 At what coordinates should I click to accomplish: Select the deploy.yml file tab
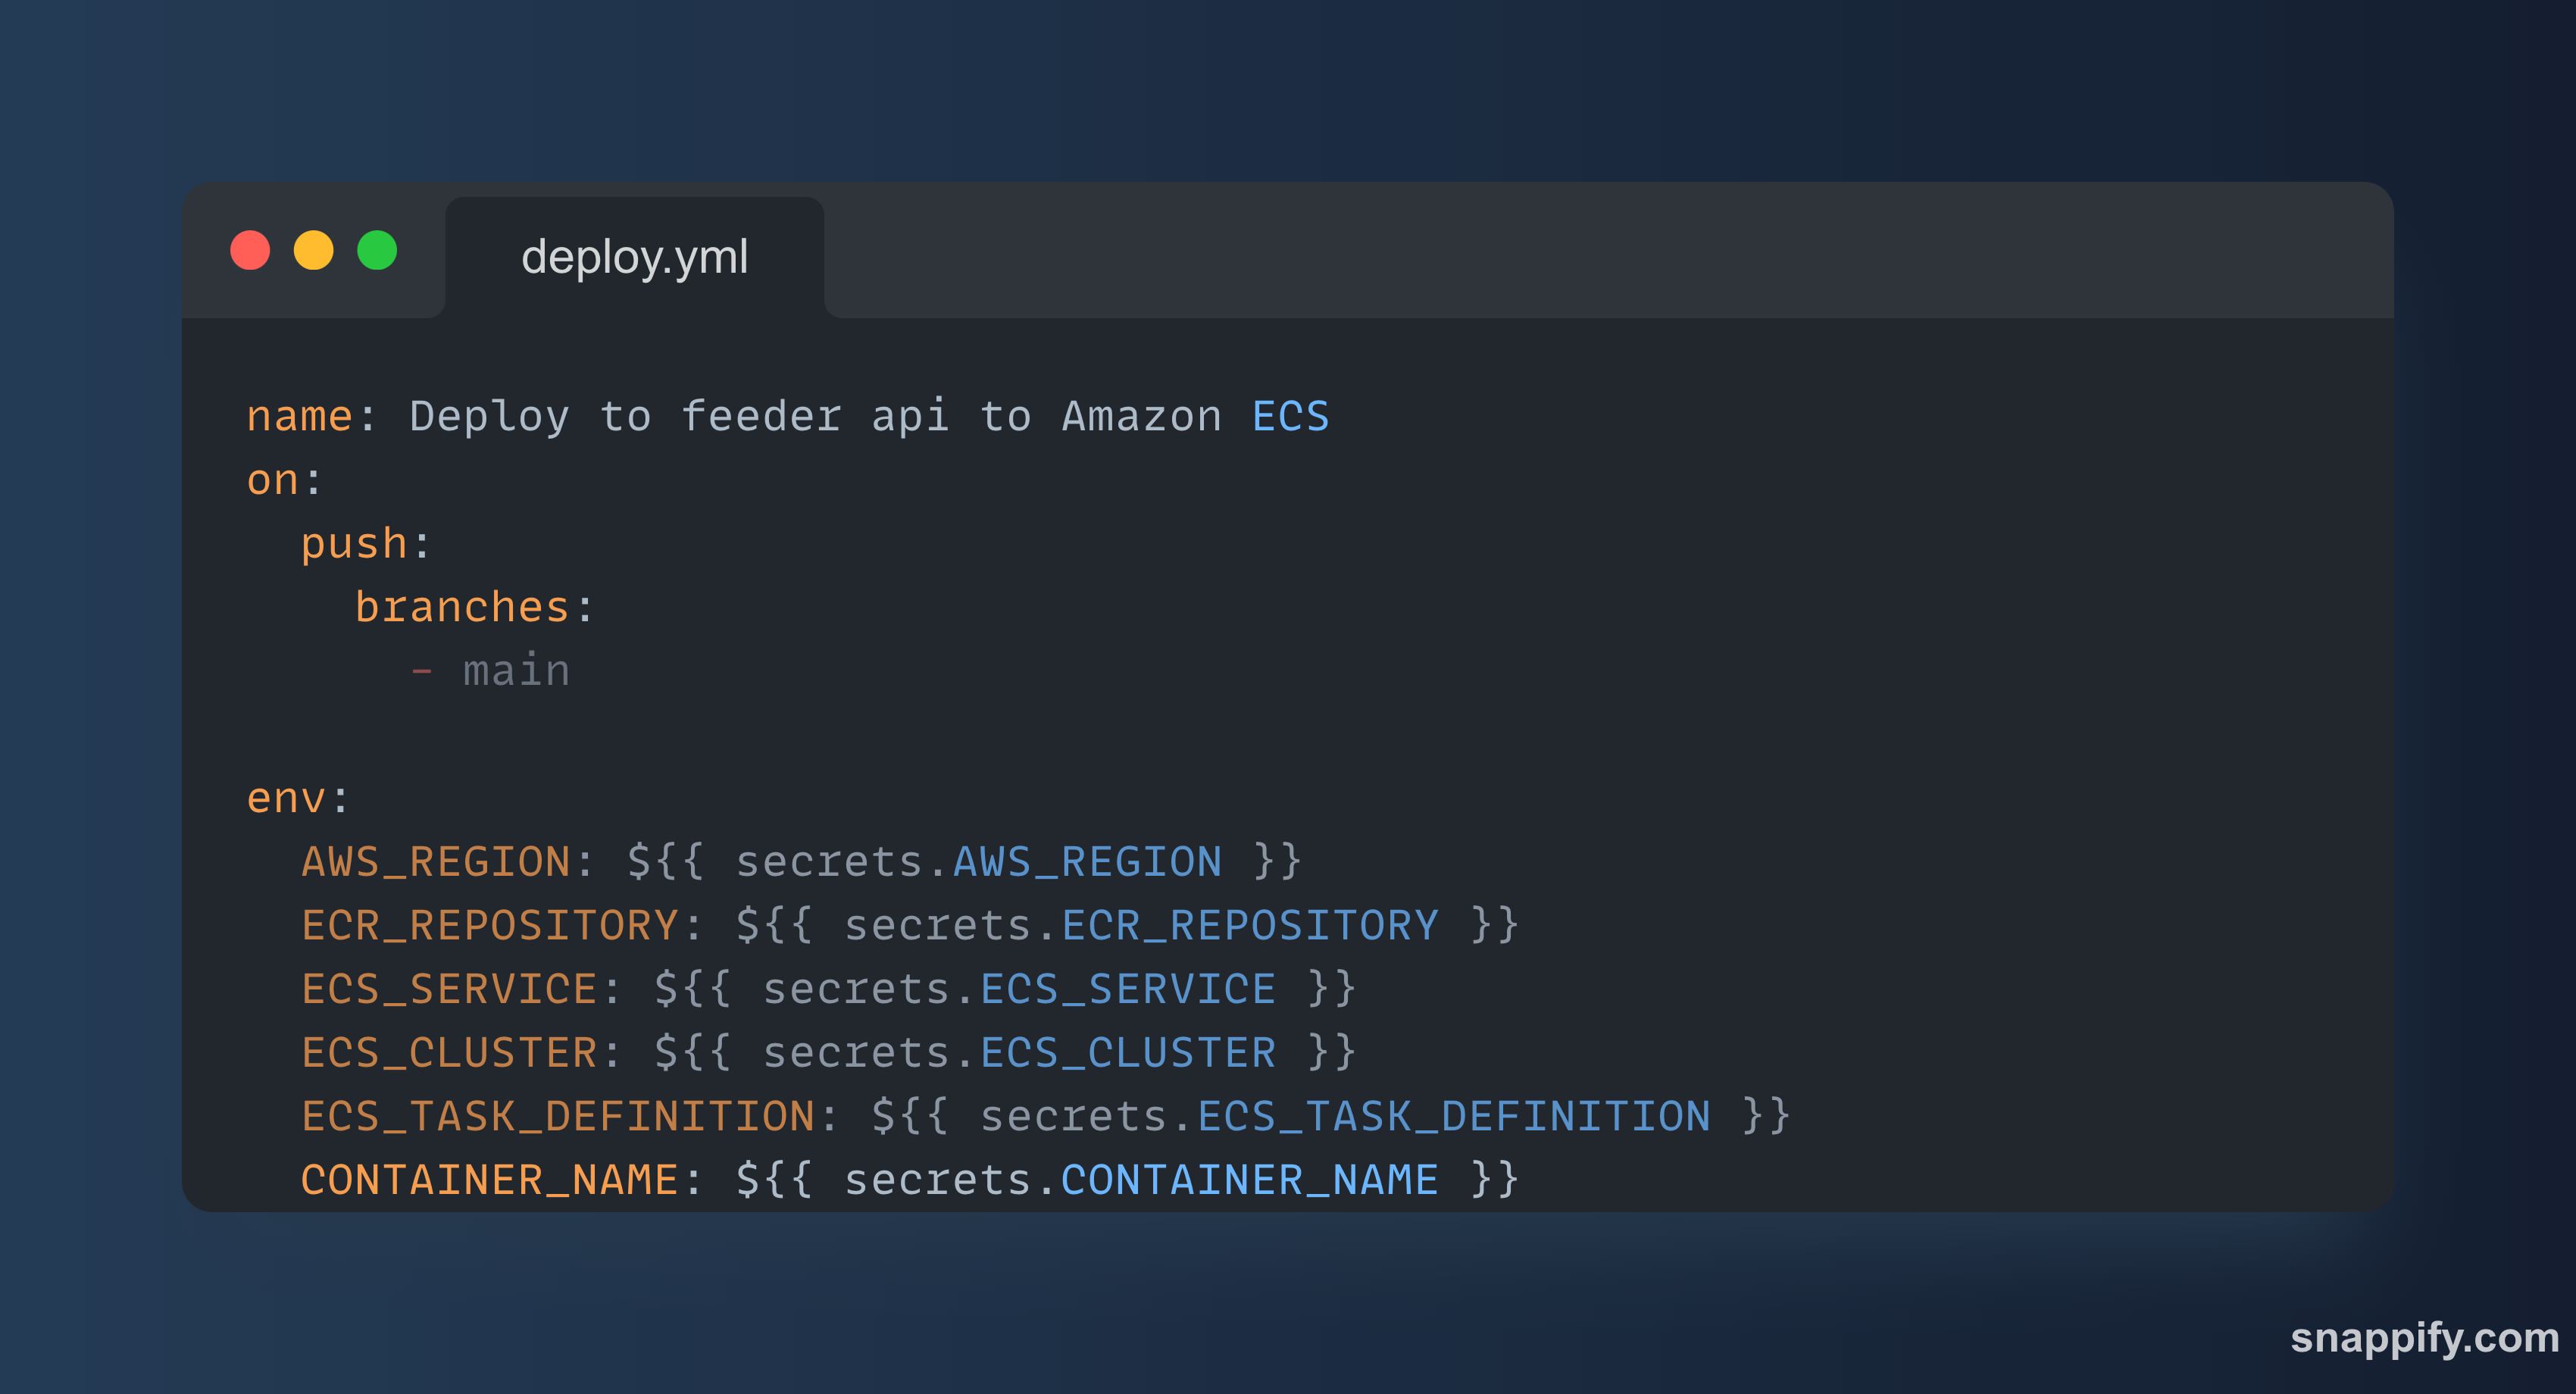[634, 257]
